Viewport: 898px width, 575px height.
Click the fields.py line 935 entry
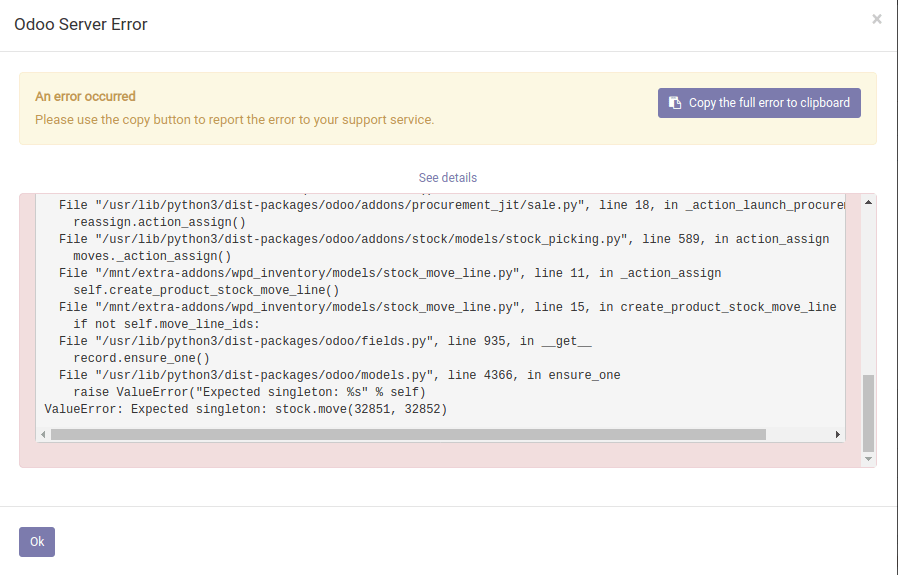pos(325,341)
